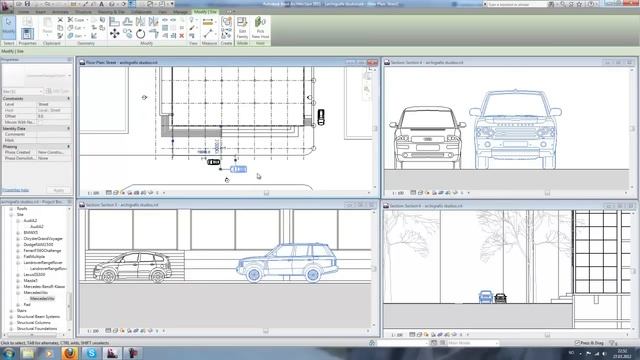Open the Windows Media Player taskbar icon

click(49, 353)
